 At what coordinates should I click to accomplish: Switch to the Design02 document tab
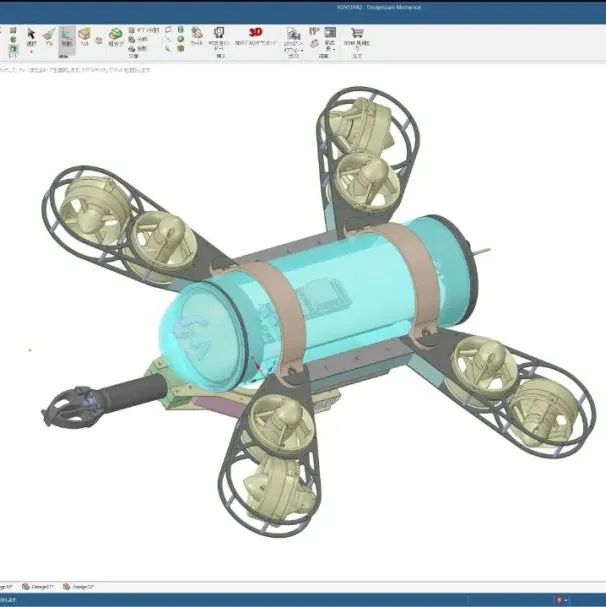[79, 587]
